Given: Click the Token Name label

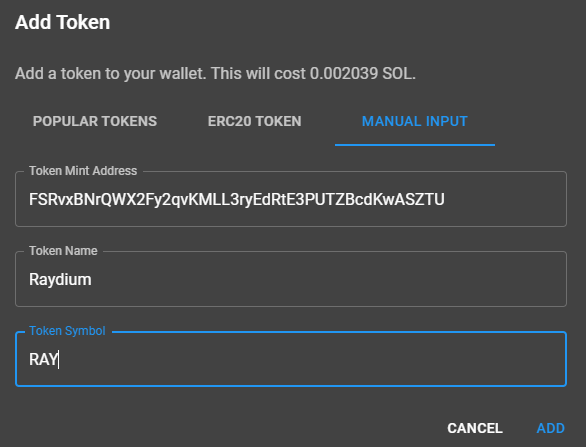Looking at the screenshot, I should [63, 251].
